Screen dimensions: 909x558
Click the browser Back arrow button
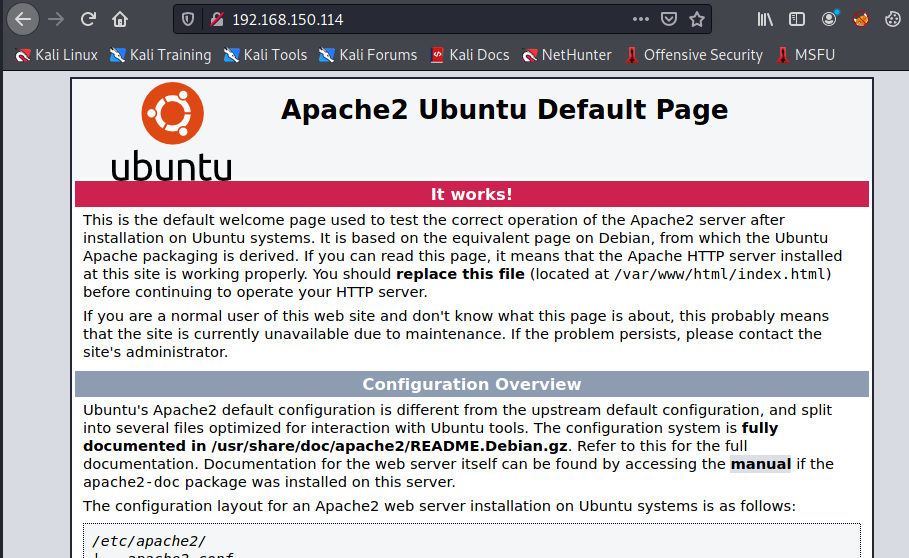[23, 19]
